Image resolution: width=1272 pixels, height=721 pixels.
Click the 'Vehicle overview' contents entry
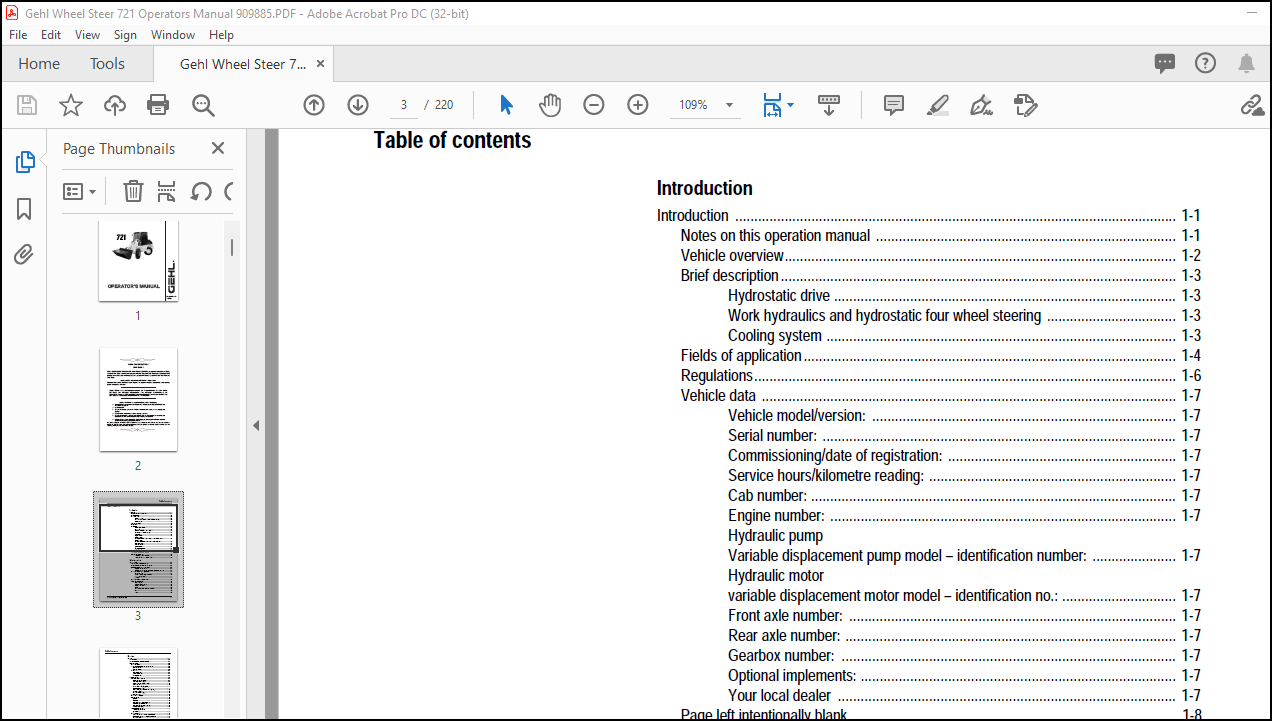coord(732,256)
